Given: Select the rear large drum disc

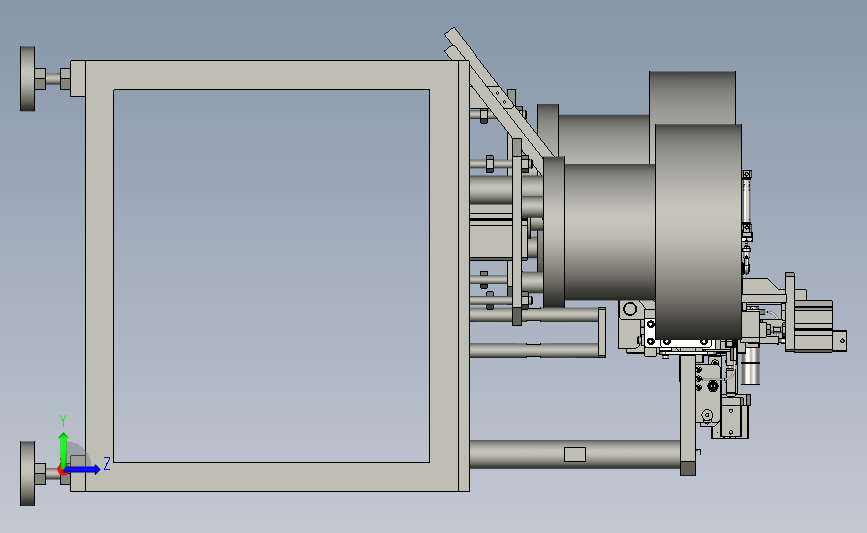Looking at the screenshot, I should [692, 97].
